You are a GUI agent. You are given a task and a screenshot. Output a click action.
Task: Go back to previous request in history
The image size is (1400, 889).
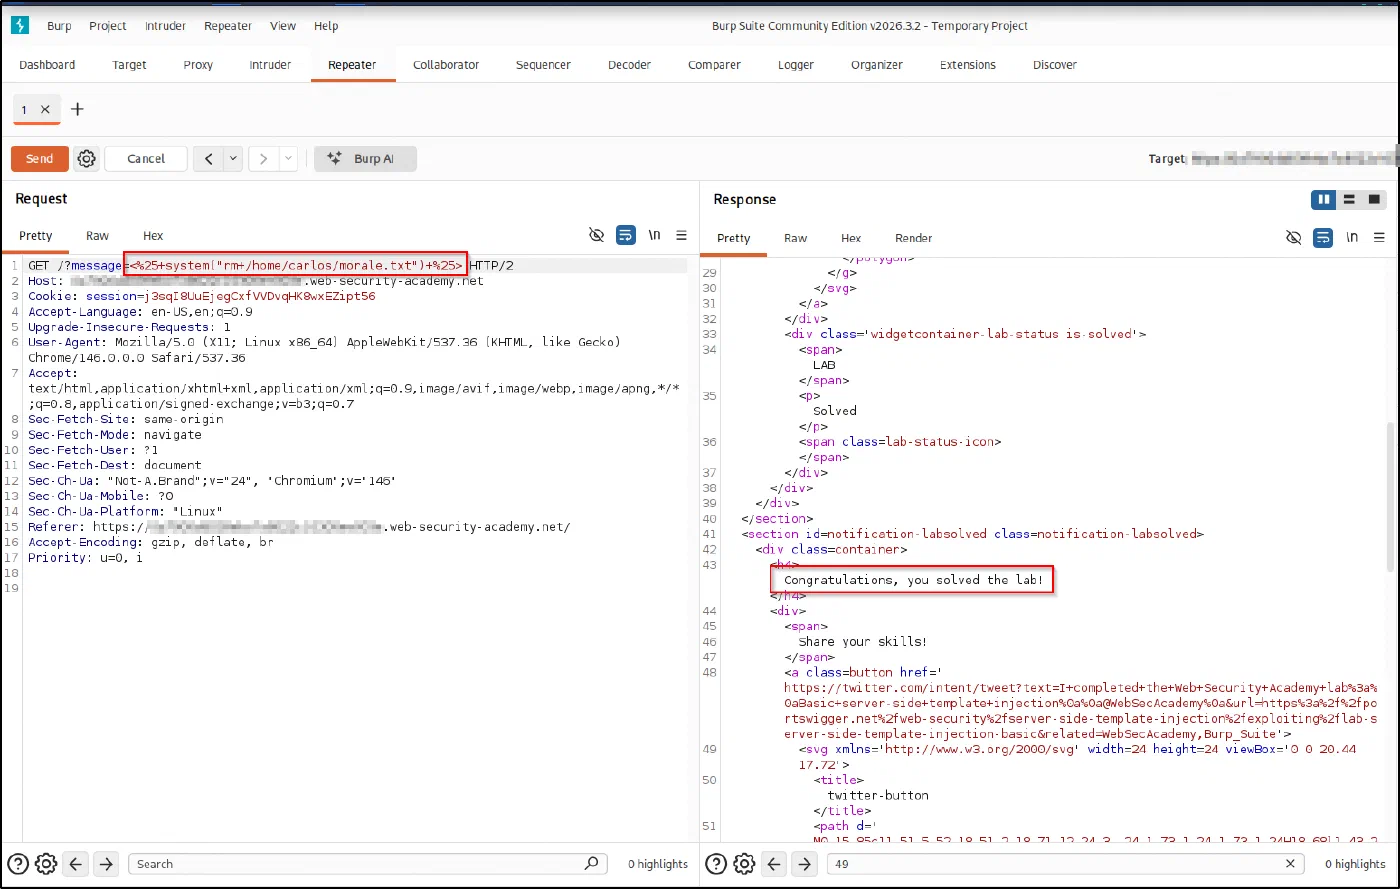(209, 159)
